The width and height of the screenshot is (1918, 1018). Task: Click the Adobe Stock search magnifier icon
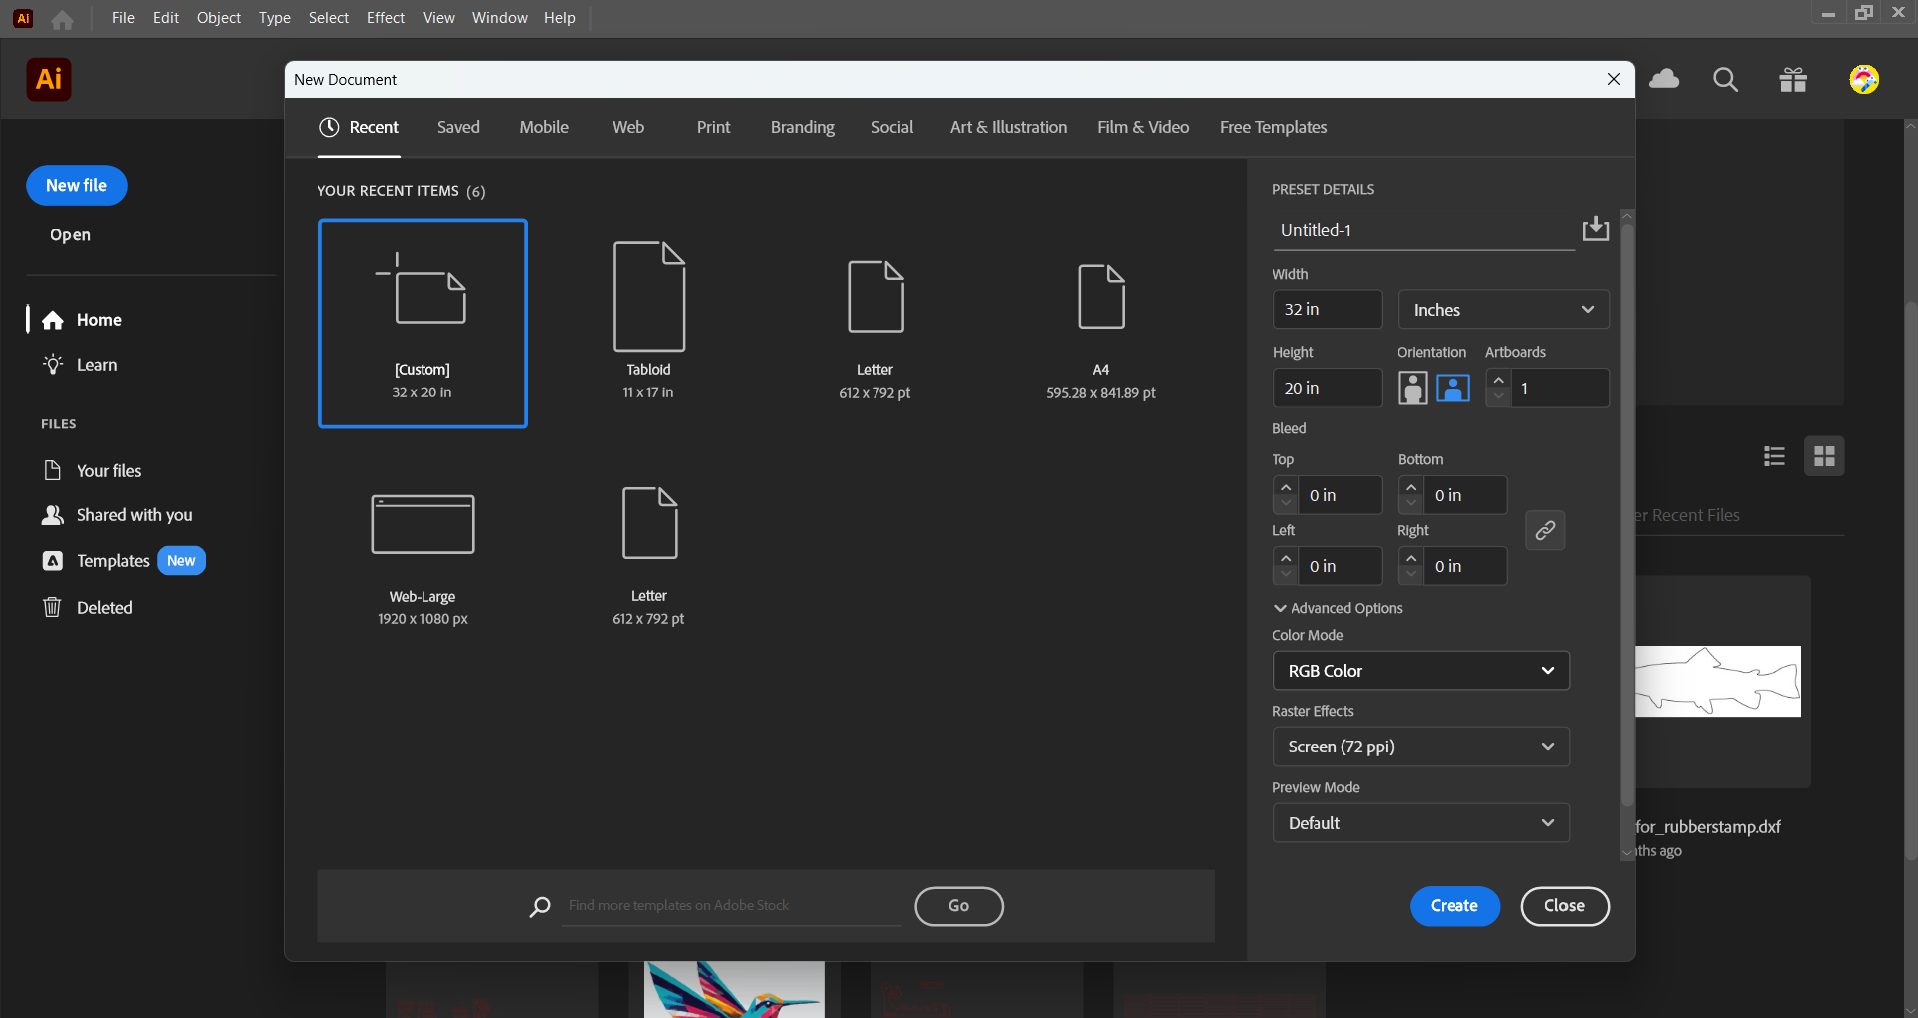pyautogui.click(x=540, y=906)
